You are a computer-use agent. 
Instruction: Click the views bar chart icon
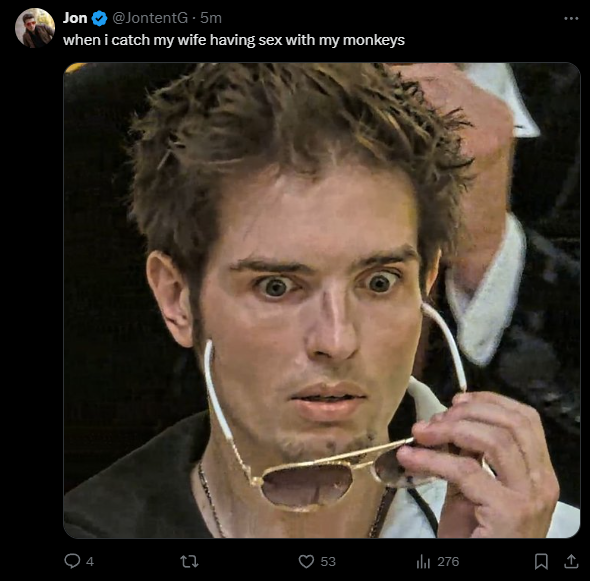[423, 562]
